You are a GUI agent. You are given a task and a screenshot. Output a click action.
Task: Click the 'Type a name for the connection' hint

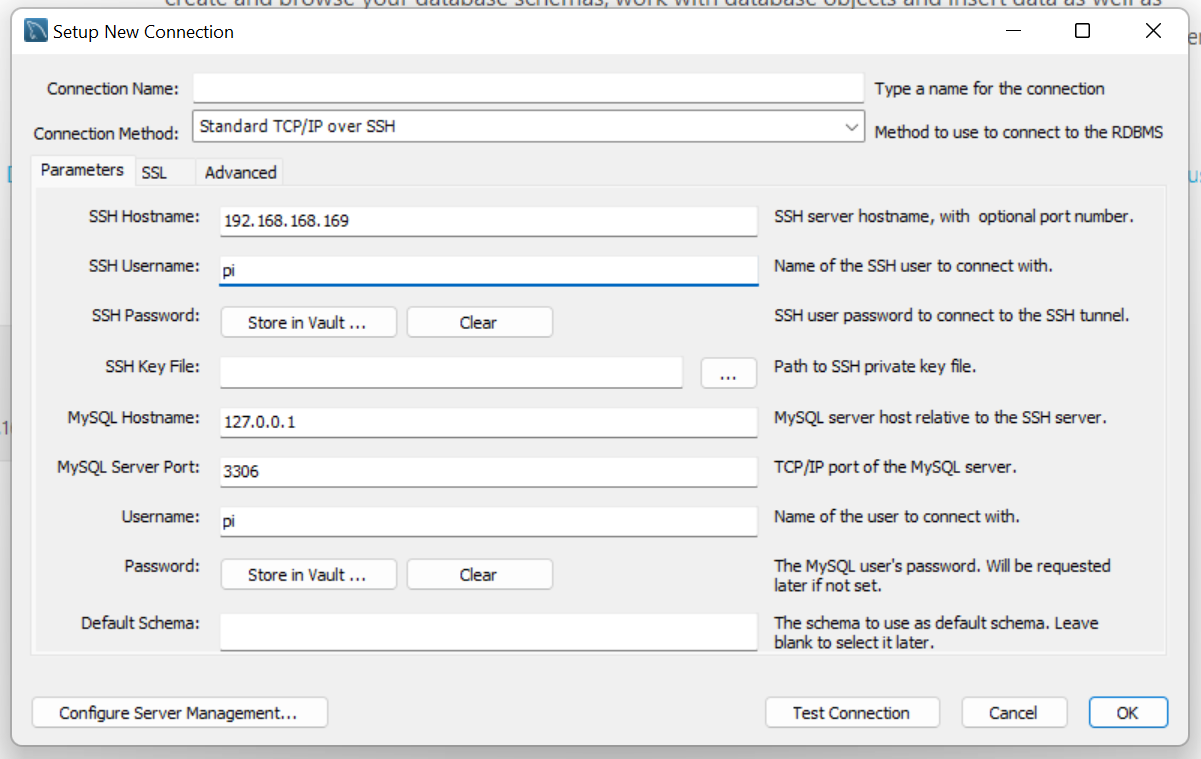pos(989,89)
